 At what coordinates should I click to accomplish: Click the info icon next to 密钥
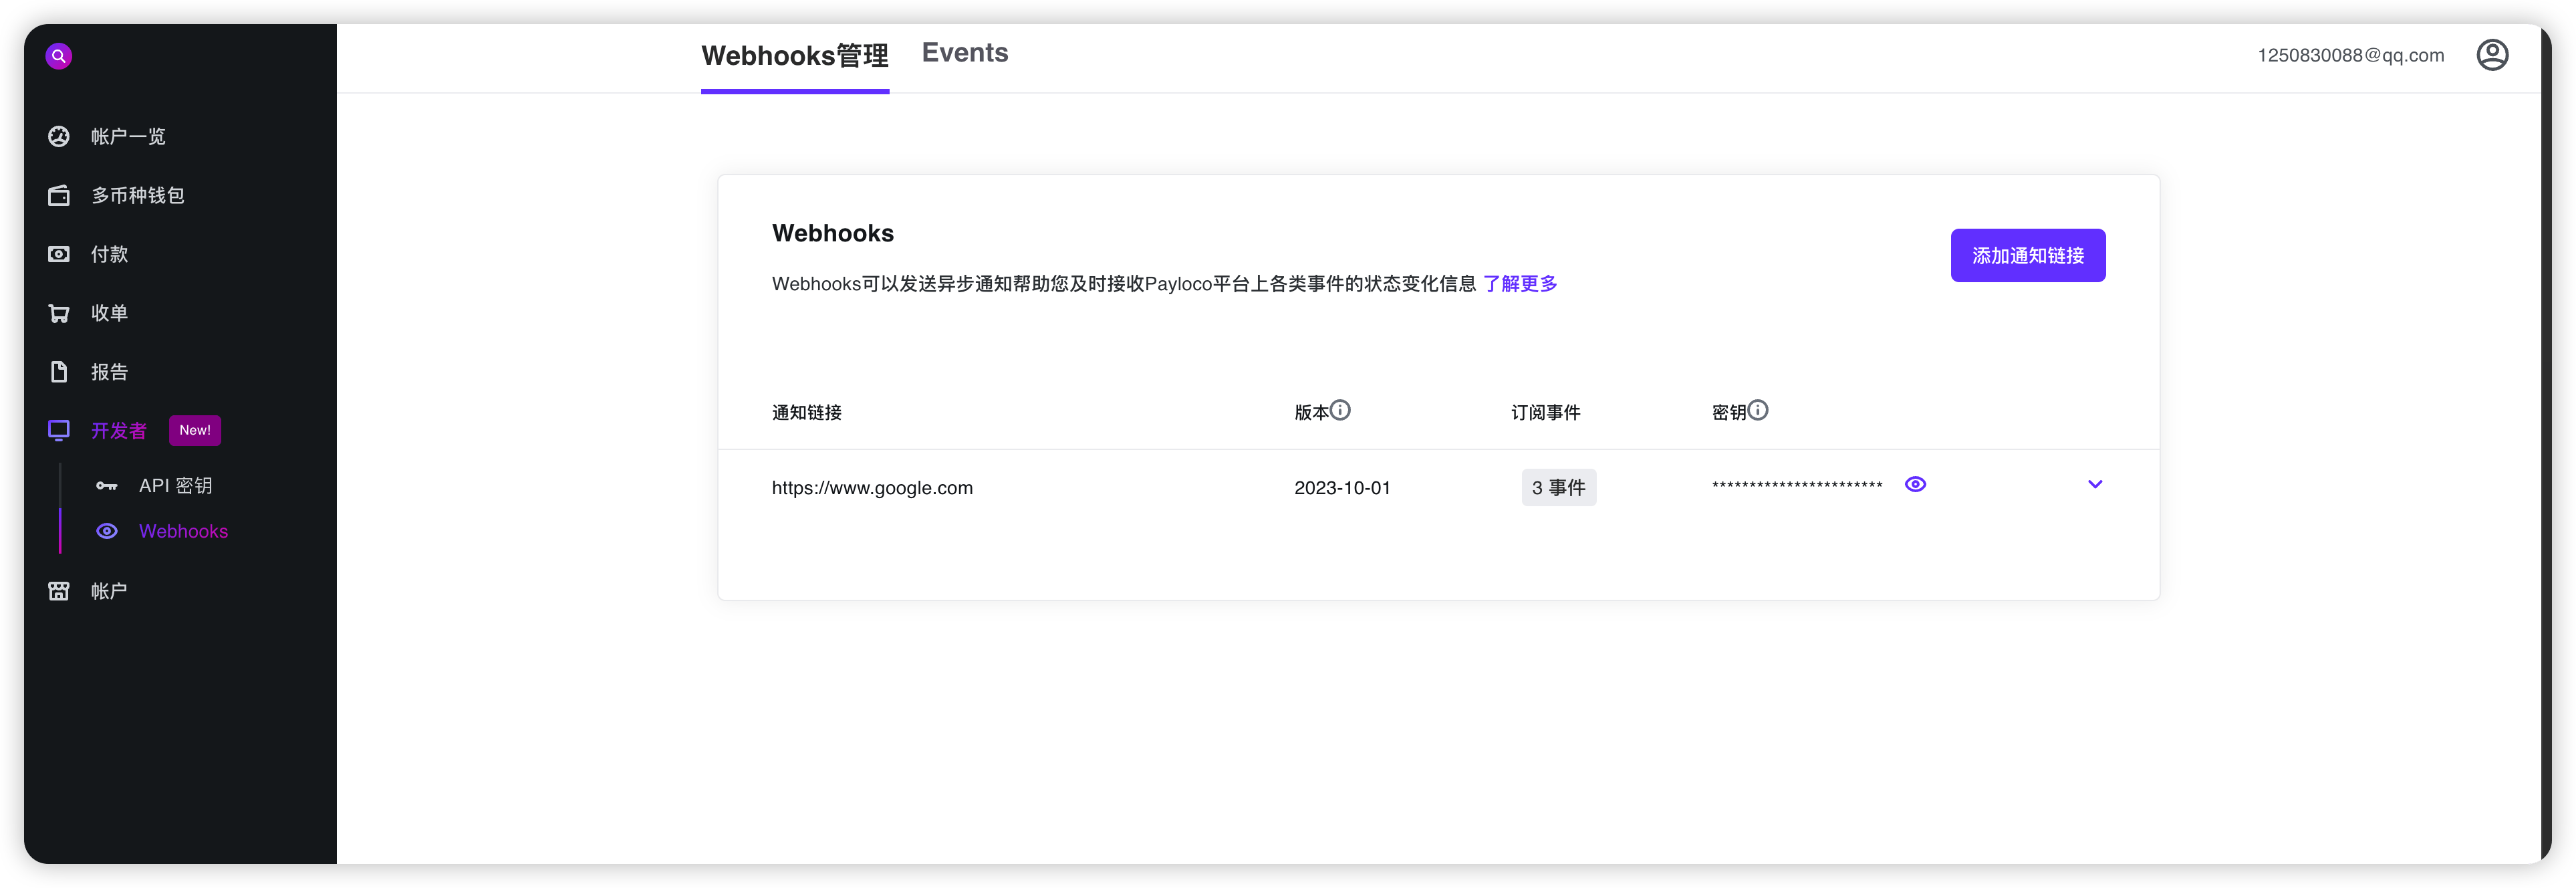(1758, 410)
